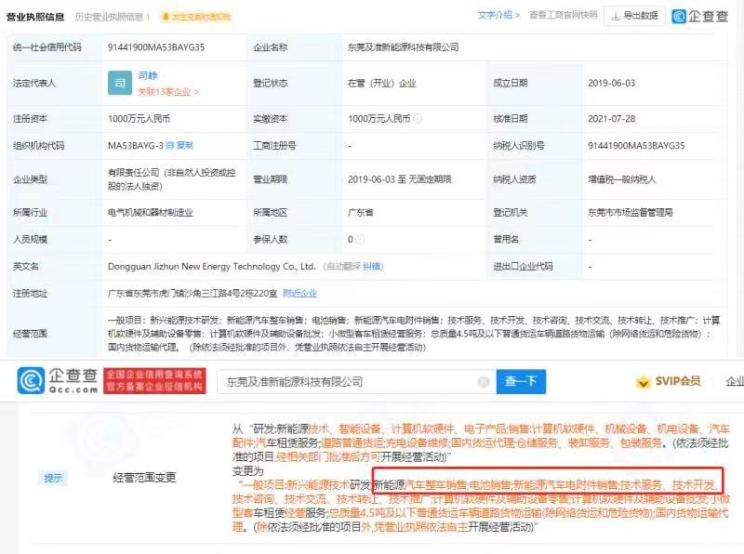Click the 企查查 Qcc.com logo beside the search bar

57,380
